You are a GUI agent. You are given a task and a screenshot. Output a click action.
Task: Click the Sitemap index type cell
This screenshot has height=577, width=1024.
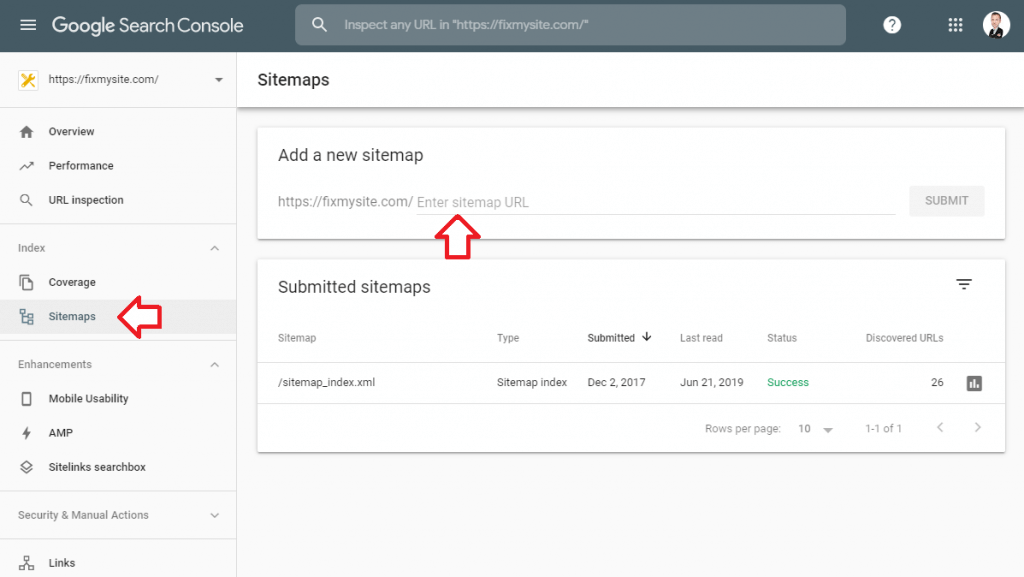point(532,382)
